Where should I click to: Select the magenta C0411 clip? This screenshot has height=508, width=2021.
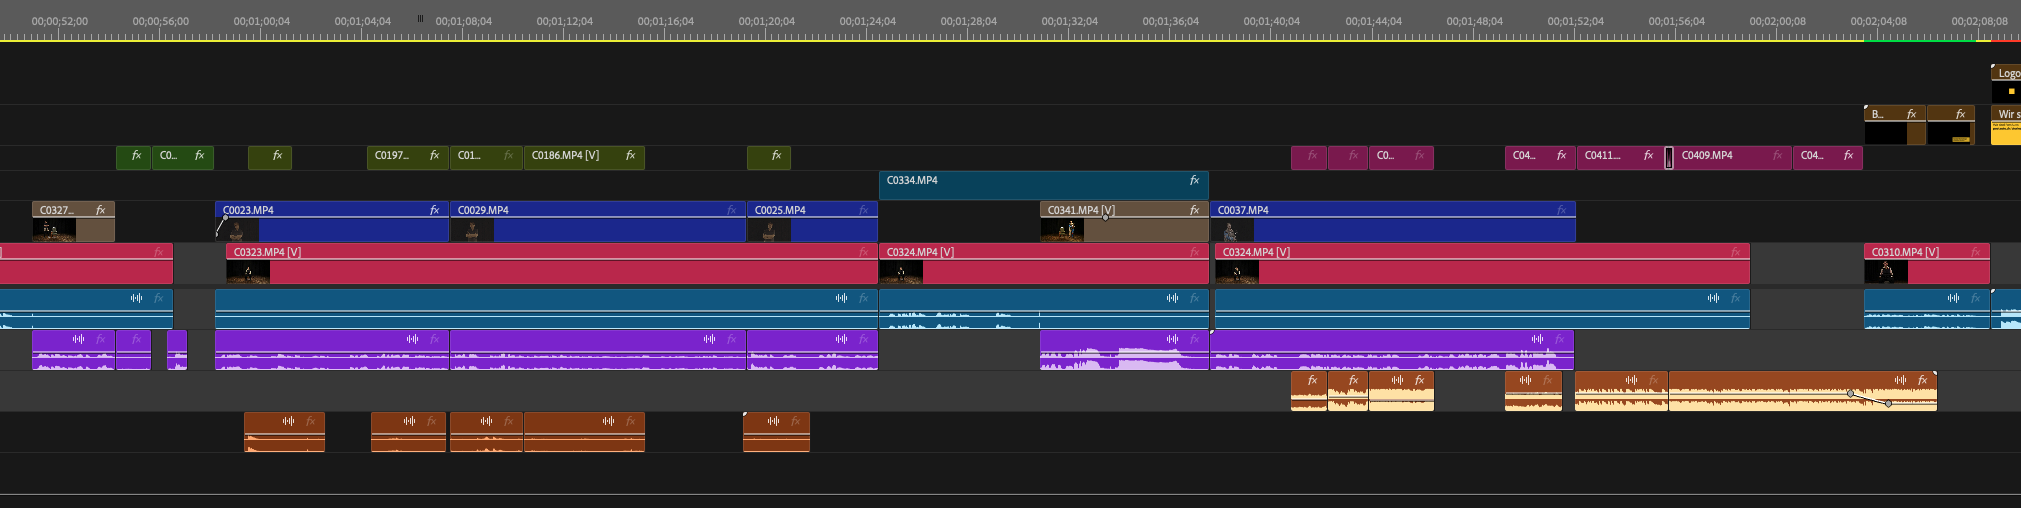click(x=1620, y=157)
